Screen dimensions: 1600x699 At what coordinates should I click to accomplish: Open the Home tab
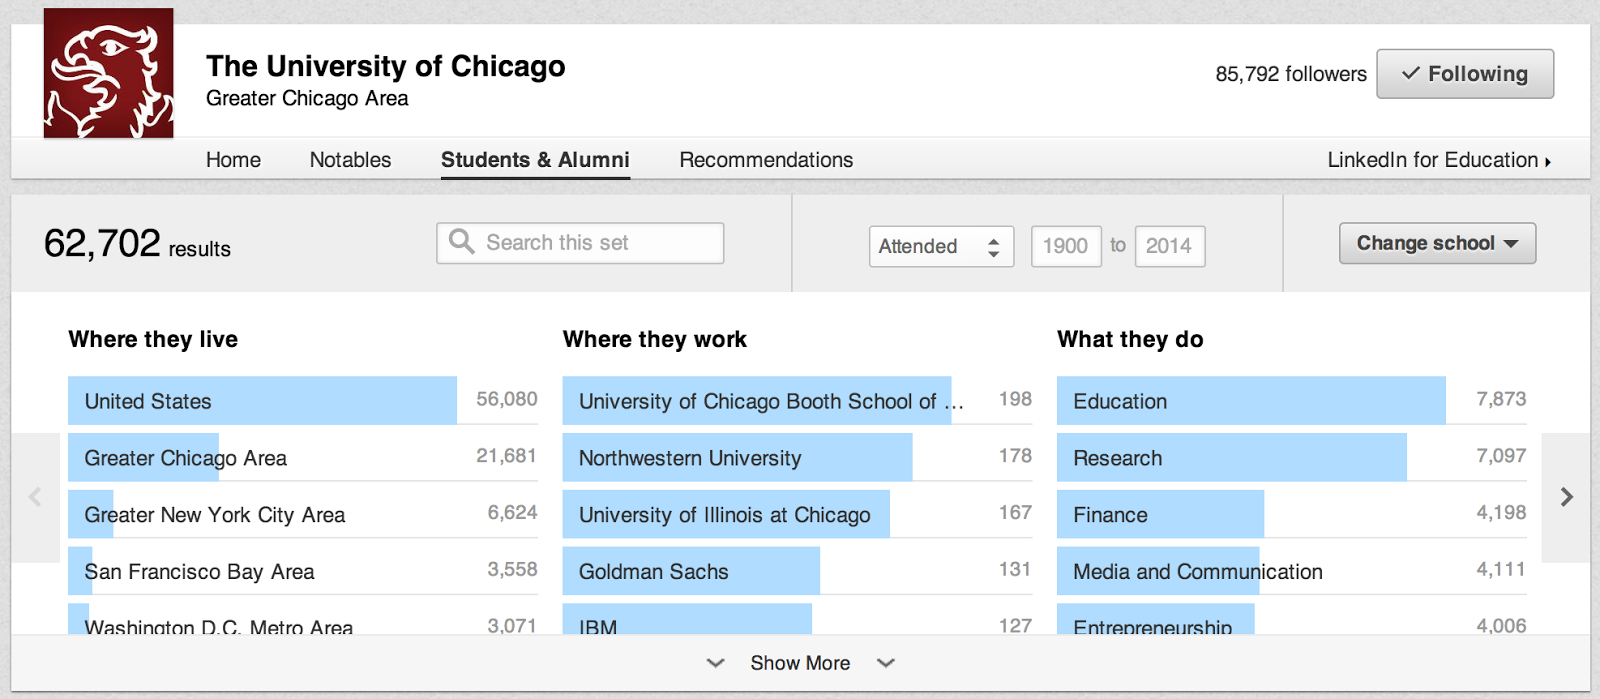[x=233, y=160]
